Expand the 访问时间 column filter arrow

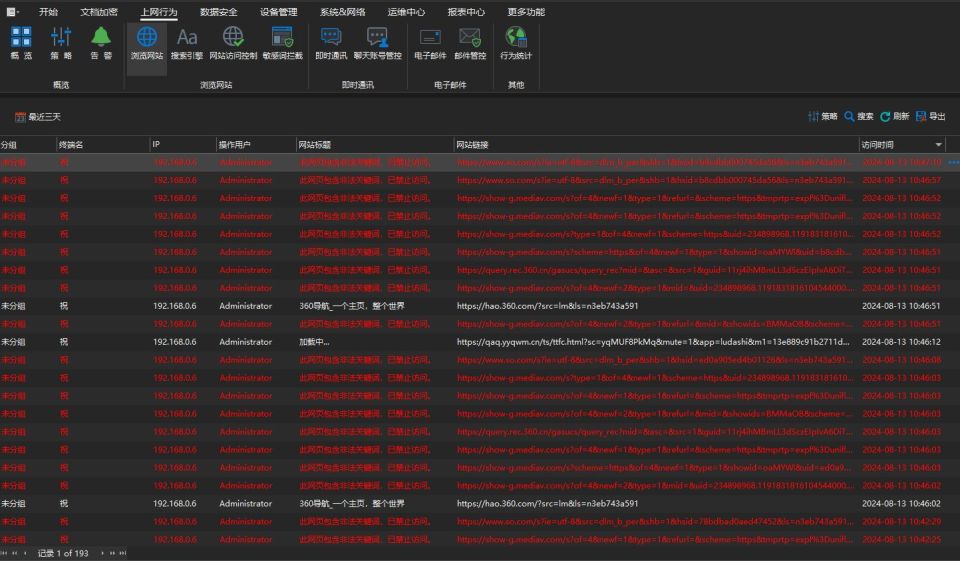[x=938, y=145]
